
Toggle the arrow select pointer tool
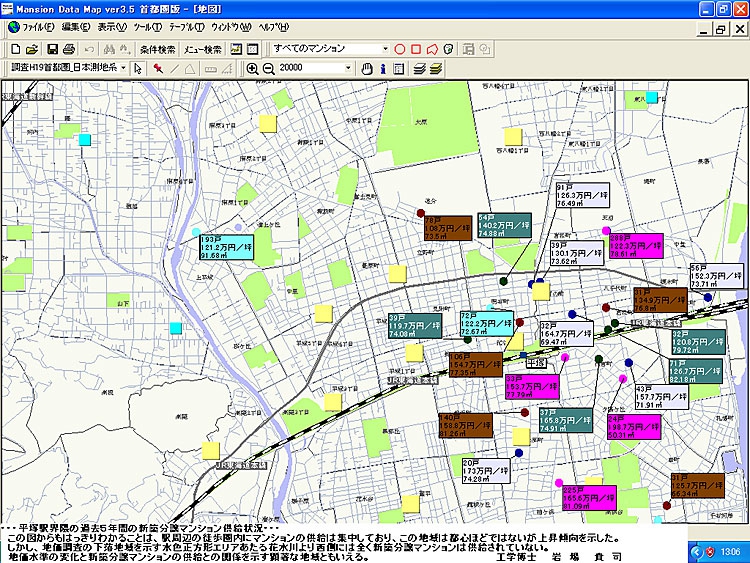click(138, 68)
